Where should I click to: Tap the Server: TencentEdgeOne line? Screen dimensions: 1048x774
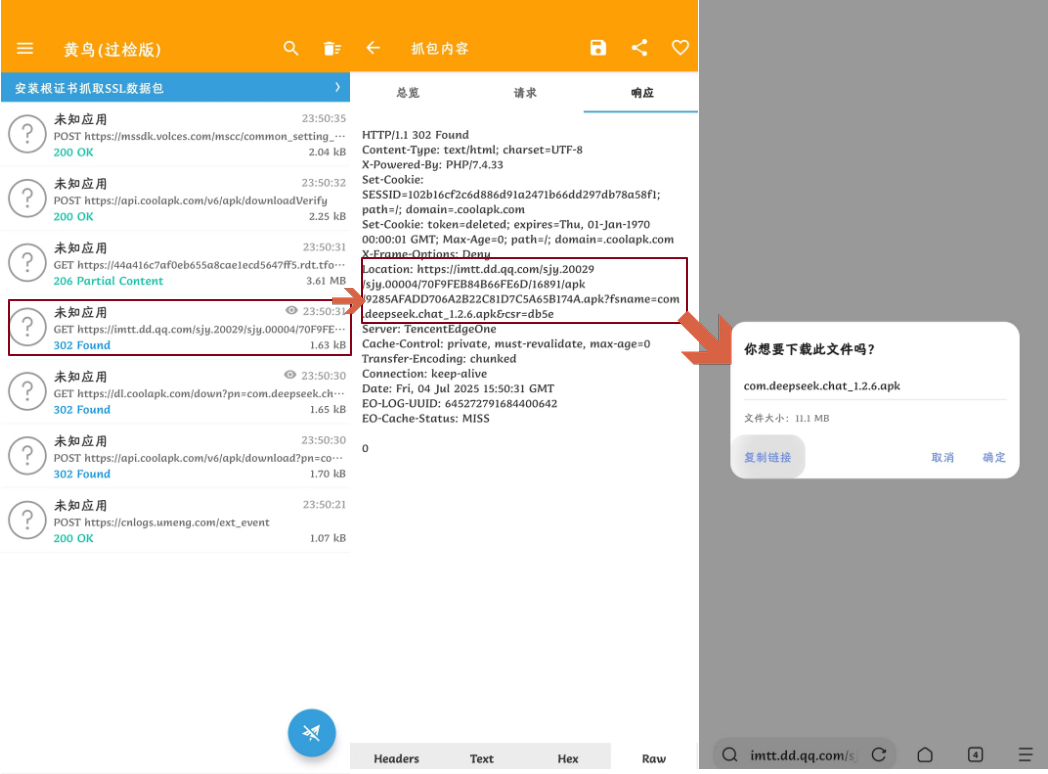[x=428, y=329]
